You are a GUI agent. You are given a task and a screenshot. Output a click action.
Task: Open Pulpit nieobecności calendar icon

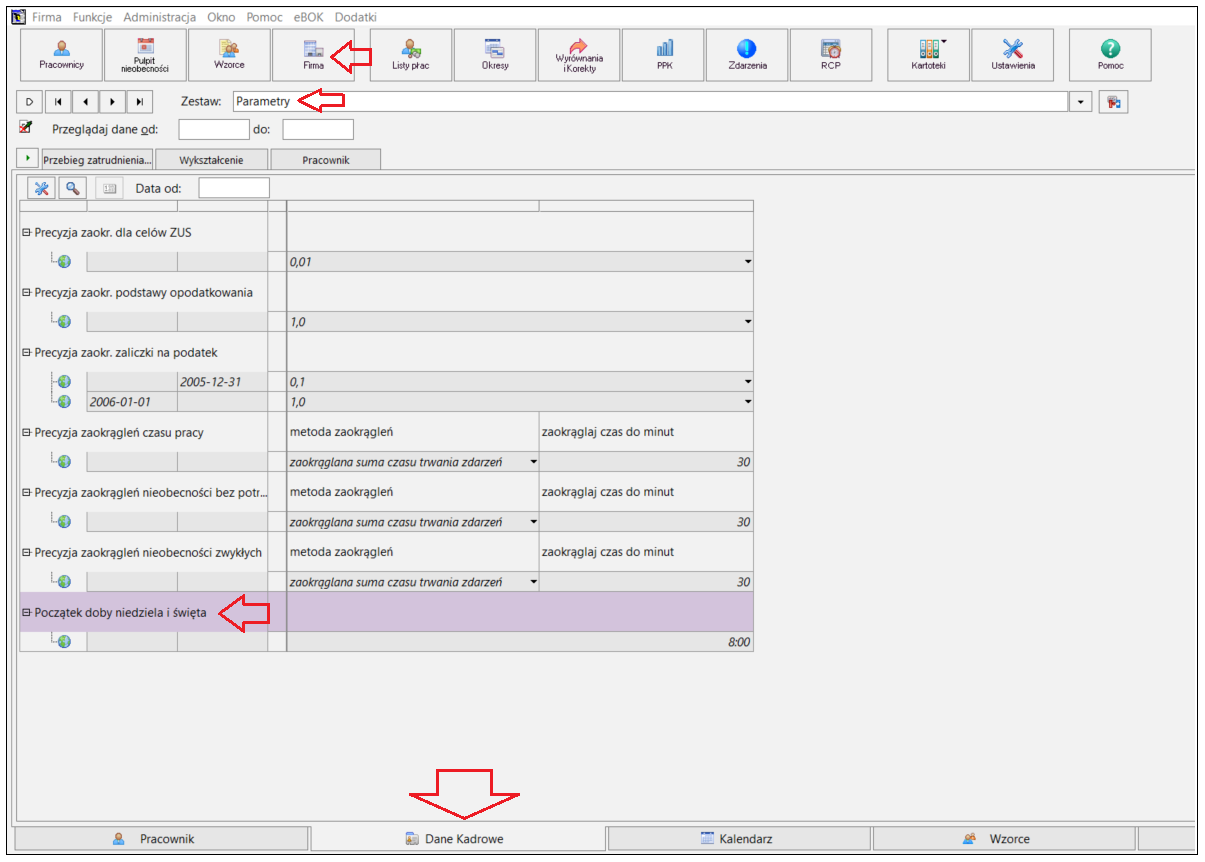(145, 45)
